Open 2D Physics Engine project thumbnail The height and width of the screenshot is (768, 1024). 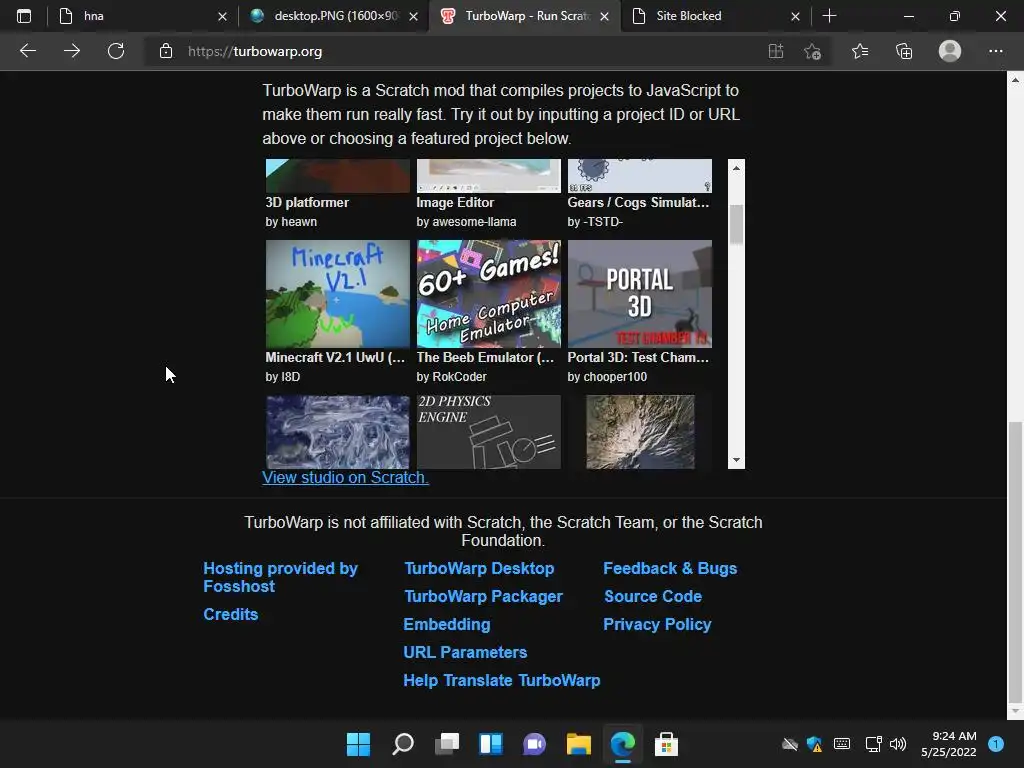click(x=488, y=432)
